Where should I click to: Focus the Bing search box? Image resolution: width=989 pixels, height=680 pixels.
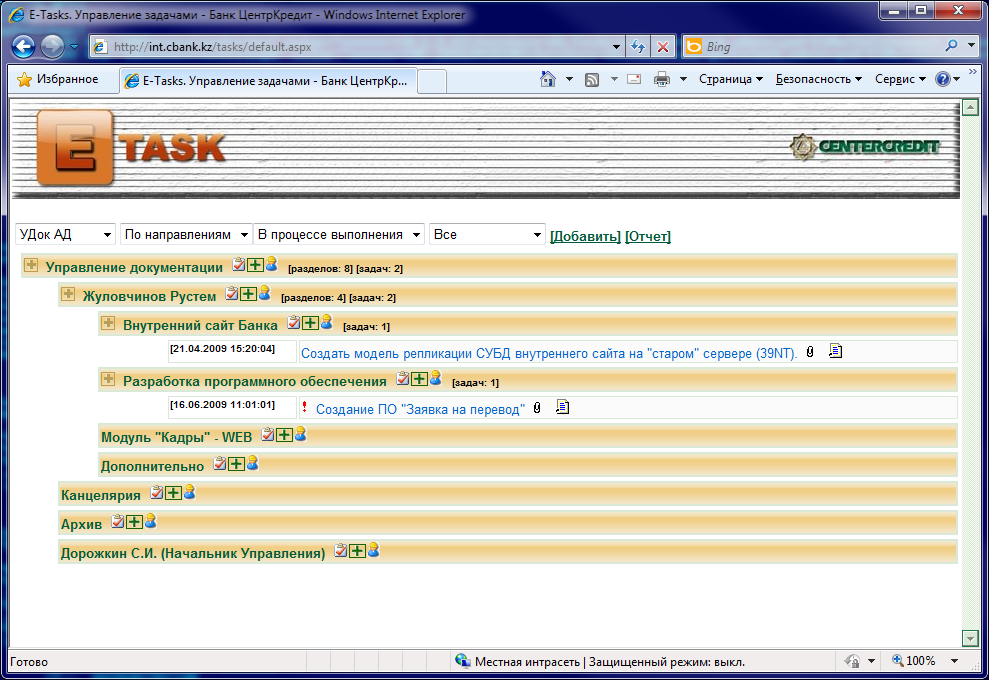tap(822, 47)
